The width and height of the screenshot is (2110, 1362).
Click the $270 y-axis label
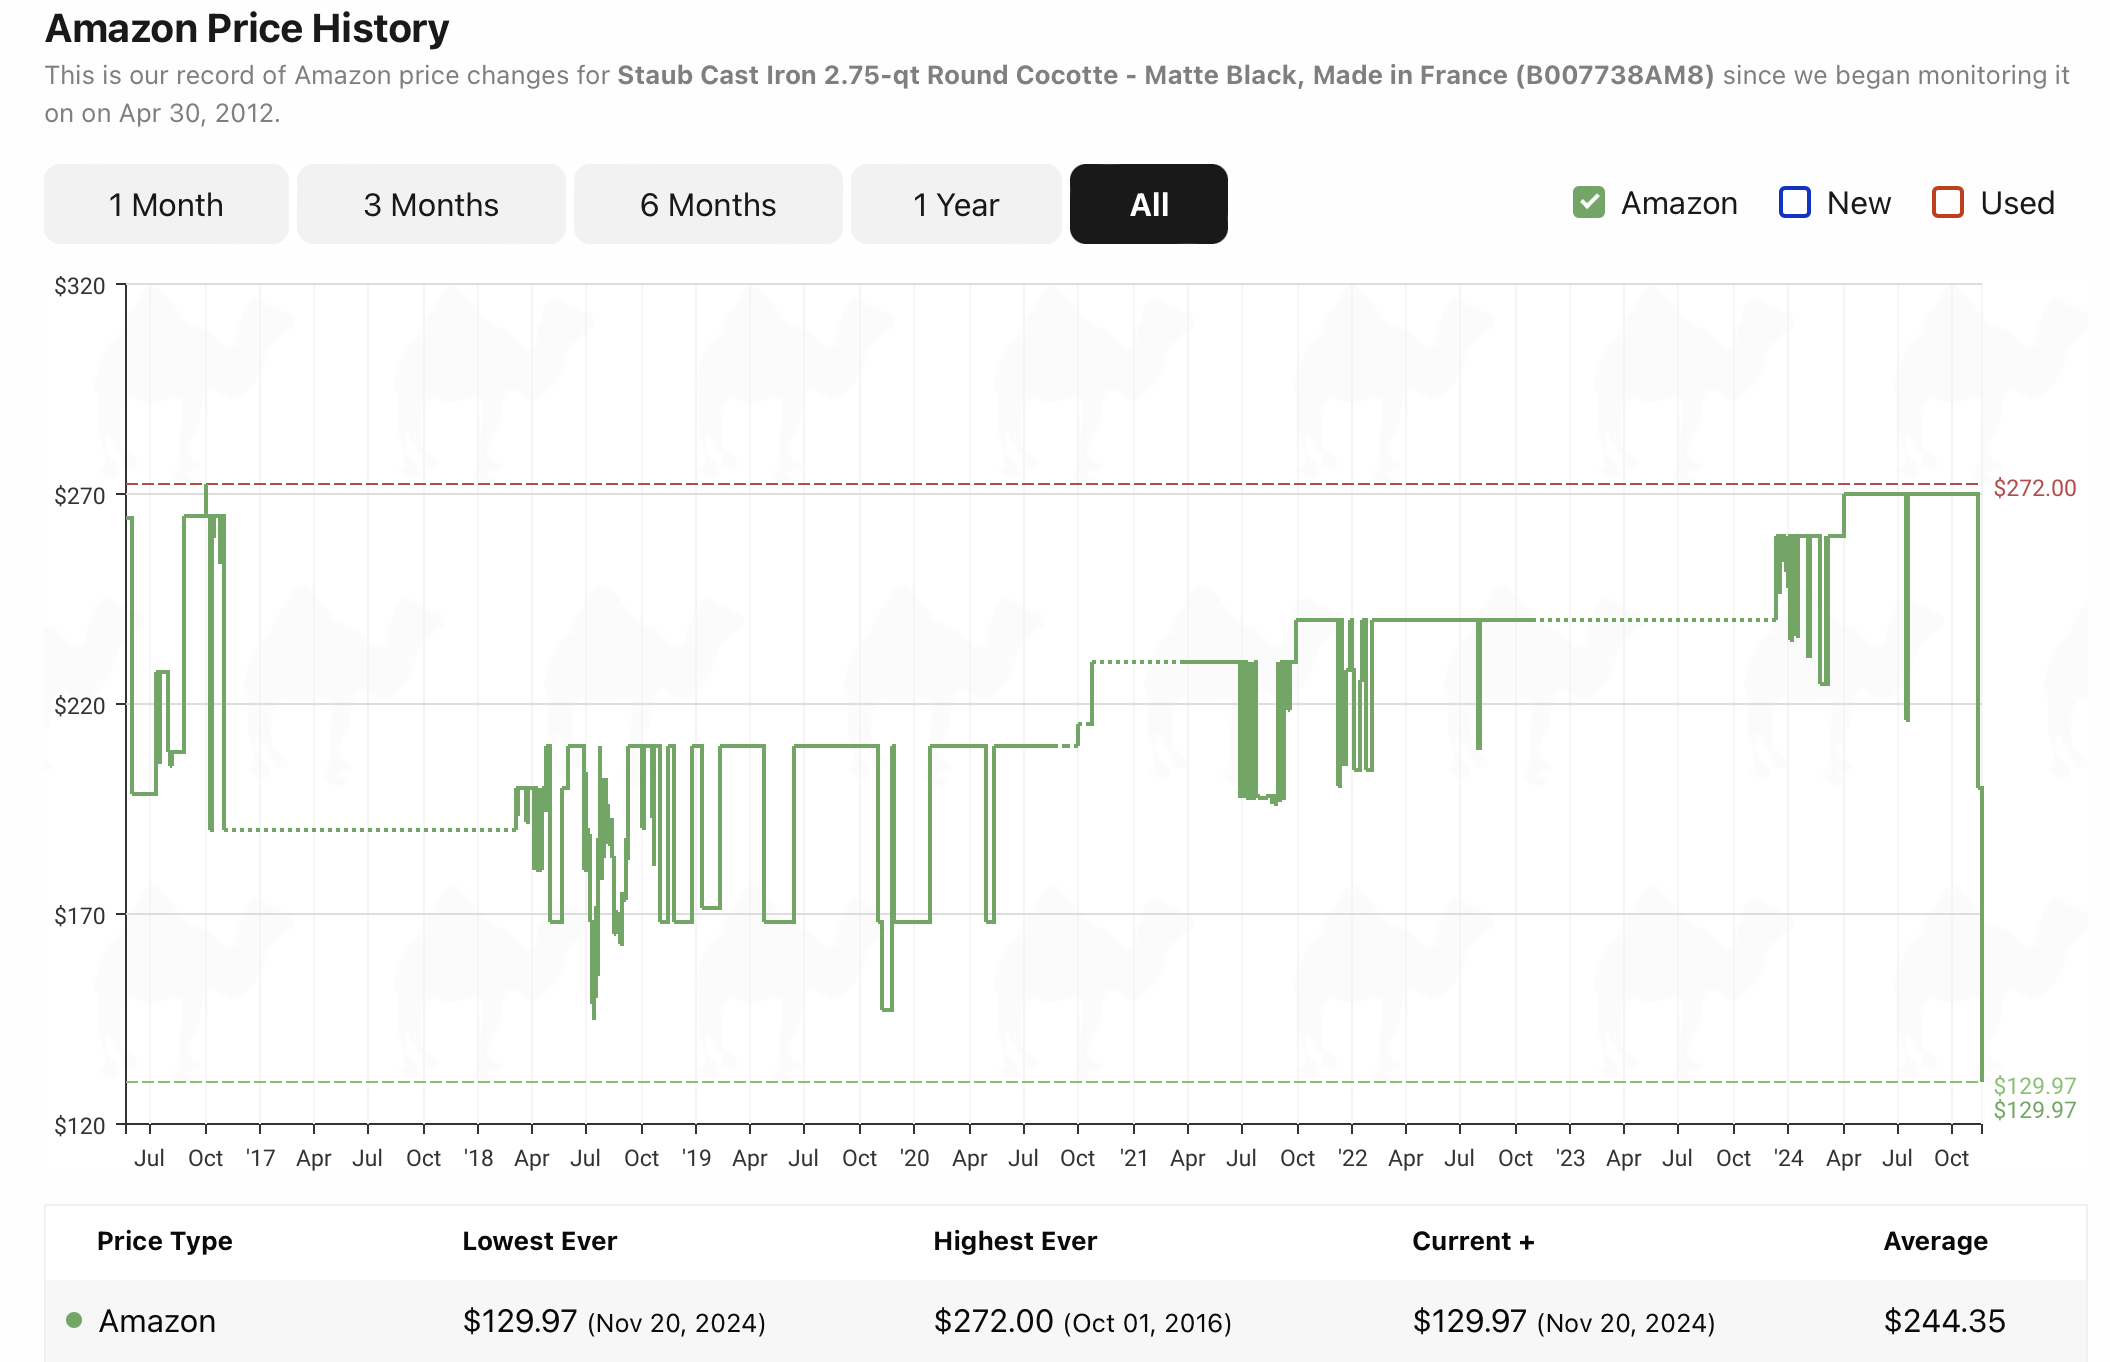pos(79,496)
